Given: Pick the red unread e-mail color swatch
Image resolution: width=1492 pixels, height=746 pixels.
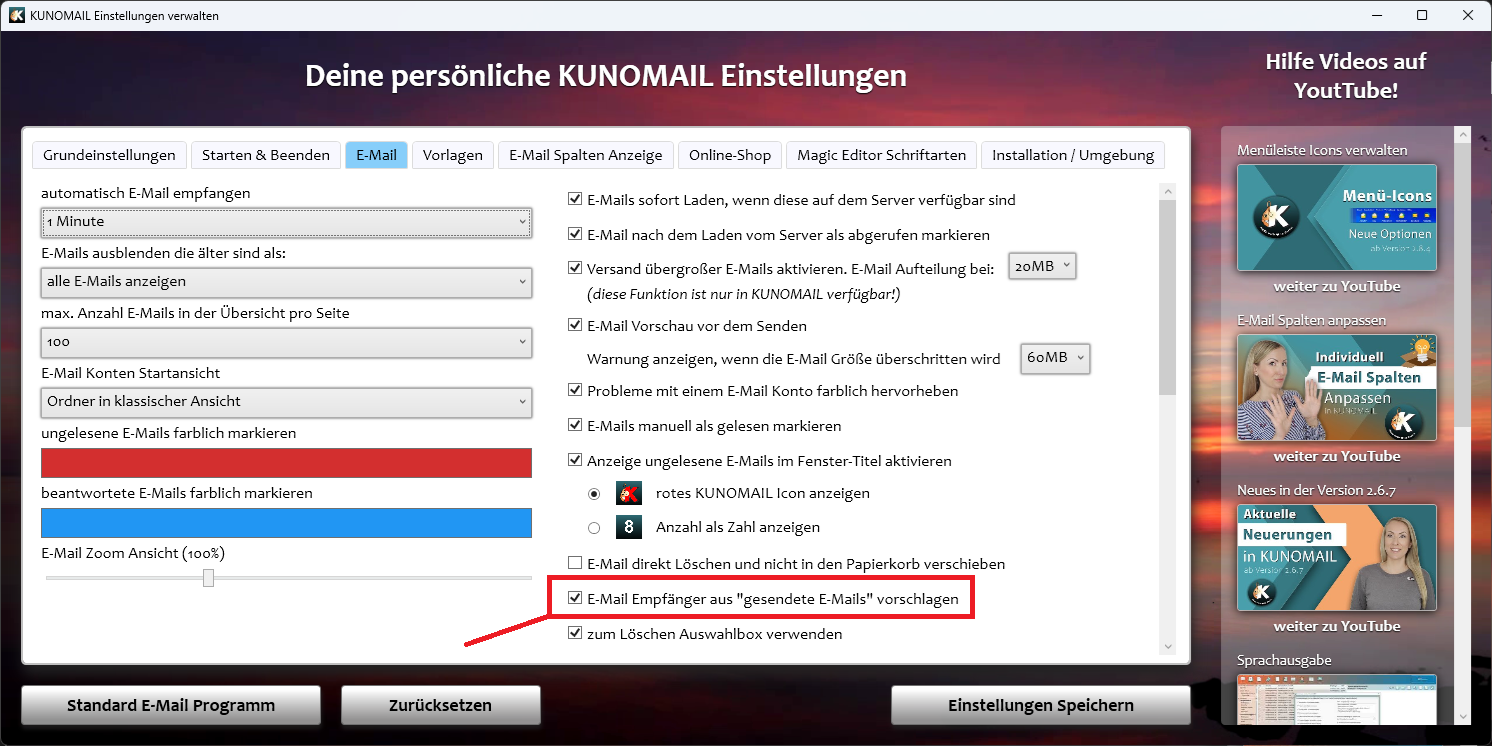Looking at the screenshot, I should tap(286, 463).
